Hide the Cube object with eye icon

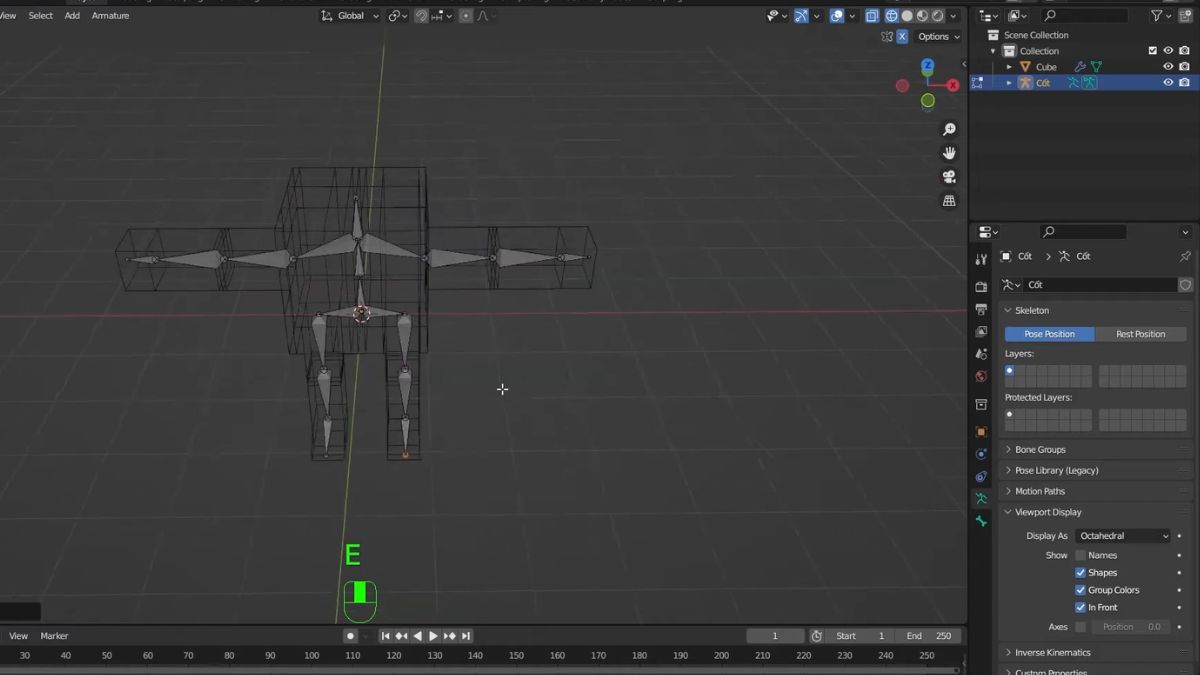(x=1168, y=67)
